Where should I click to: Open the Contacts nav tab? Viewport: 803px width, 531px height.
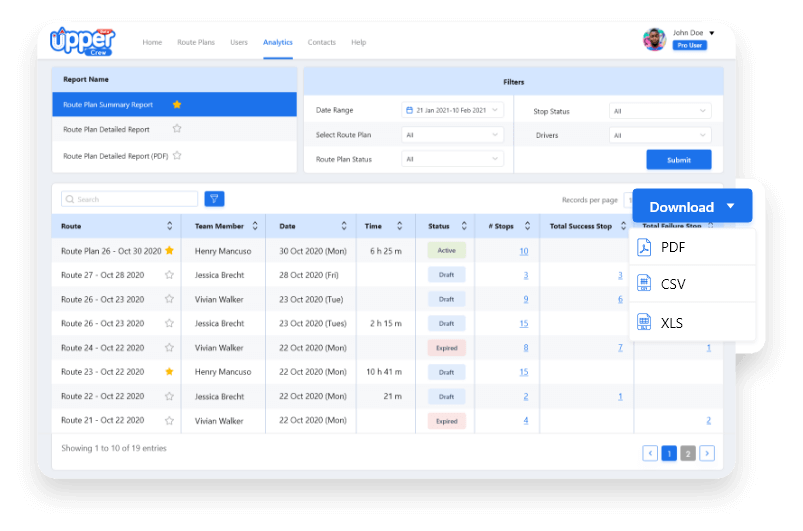point(322,43)
